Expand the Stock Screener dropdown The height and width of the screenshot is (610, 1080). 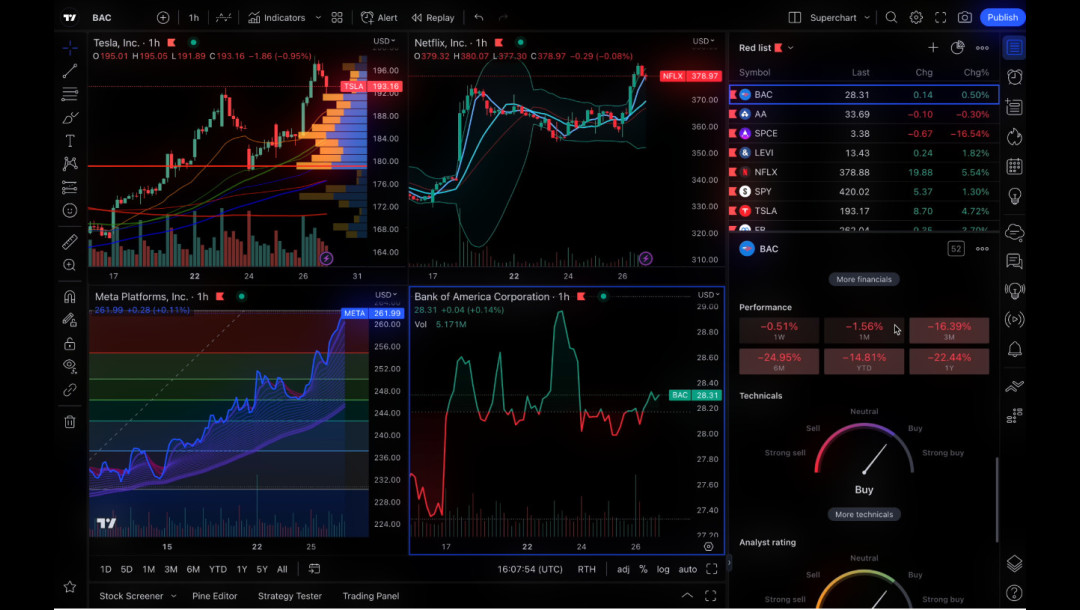(174, 596)
